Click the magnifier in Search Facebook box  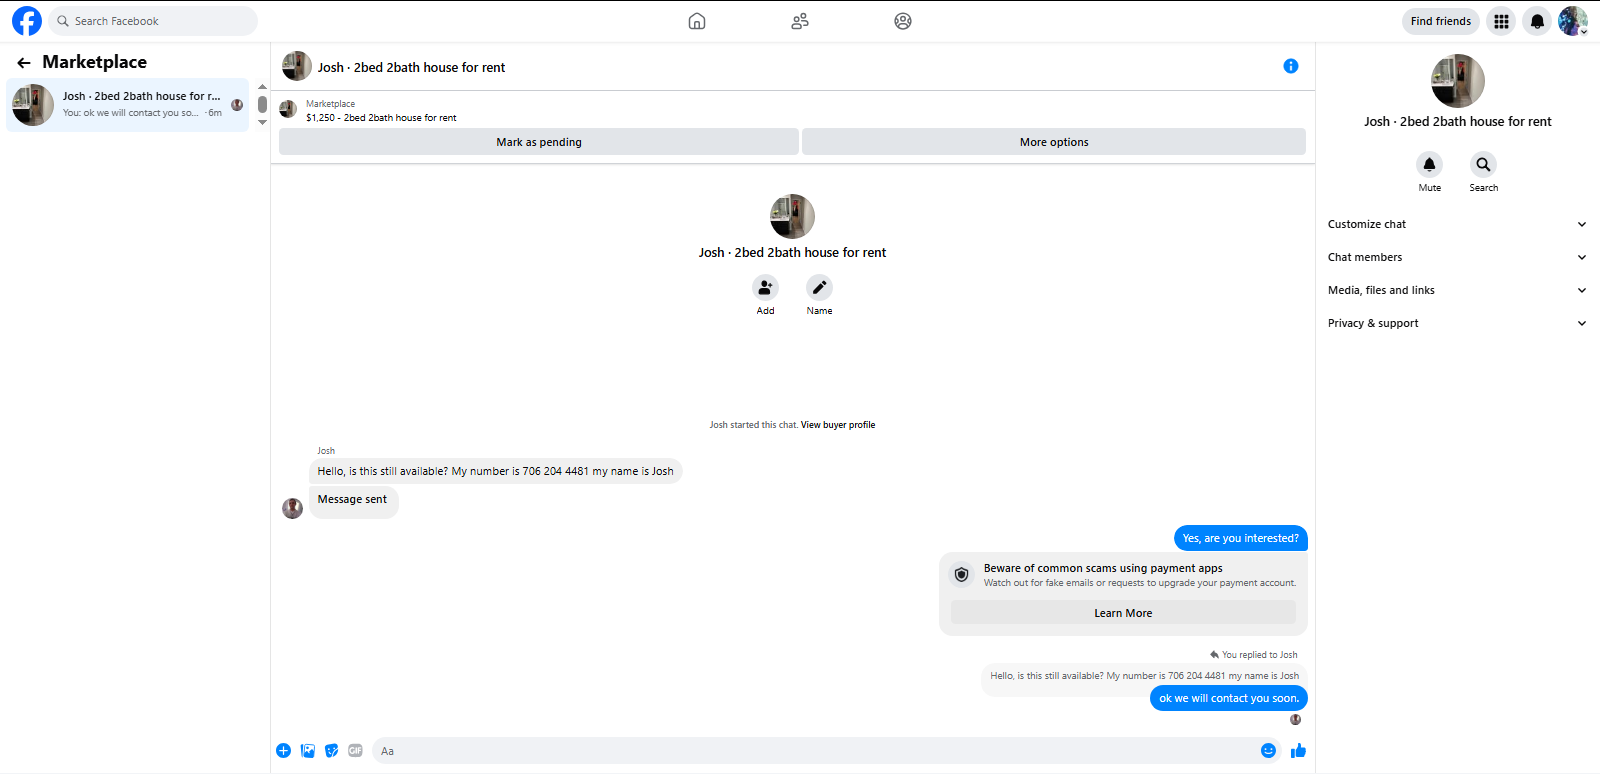click(63, 21)
